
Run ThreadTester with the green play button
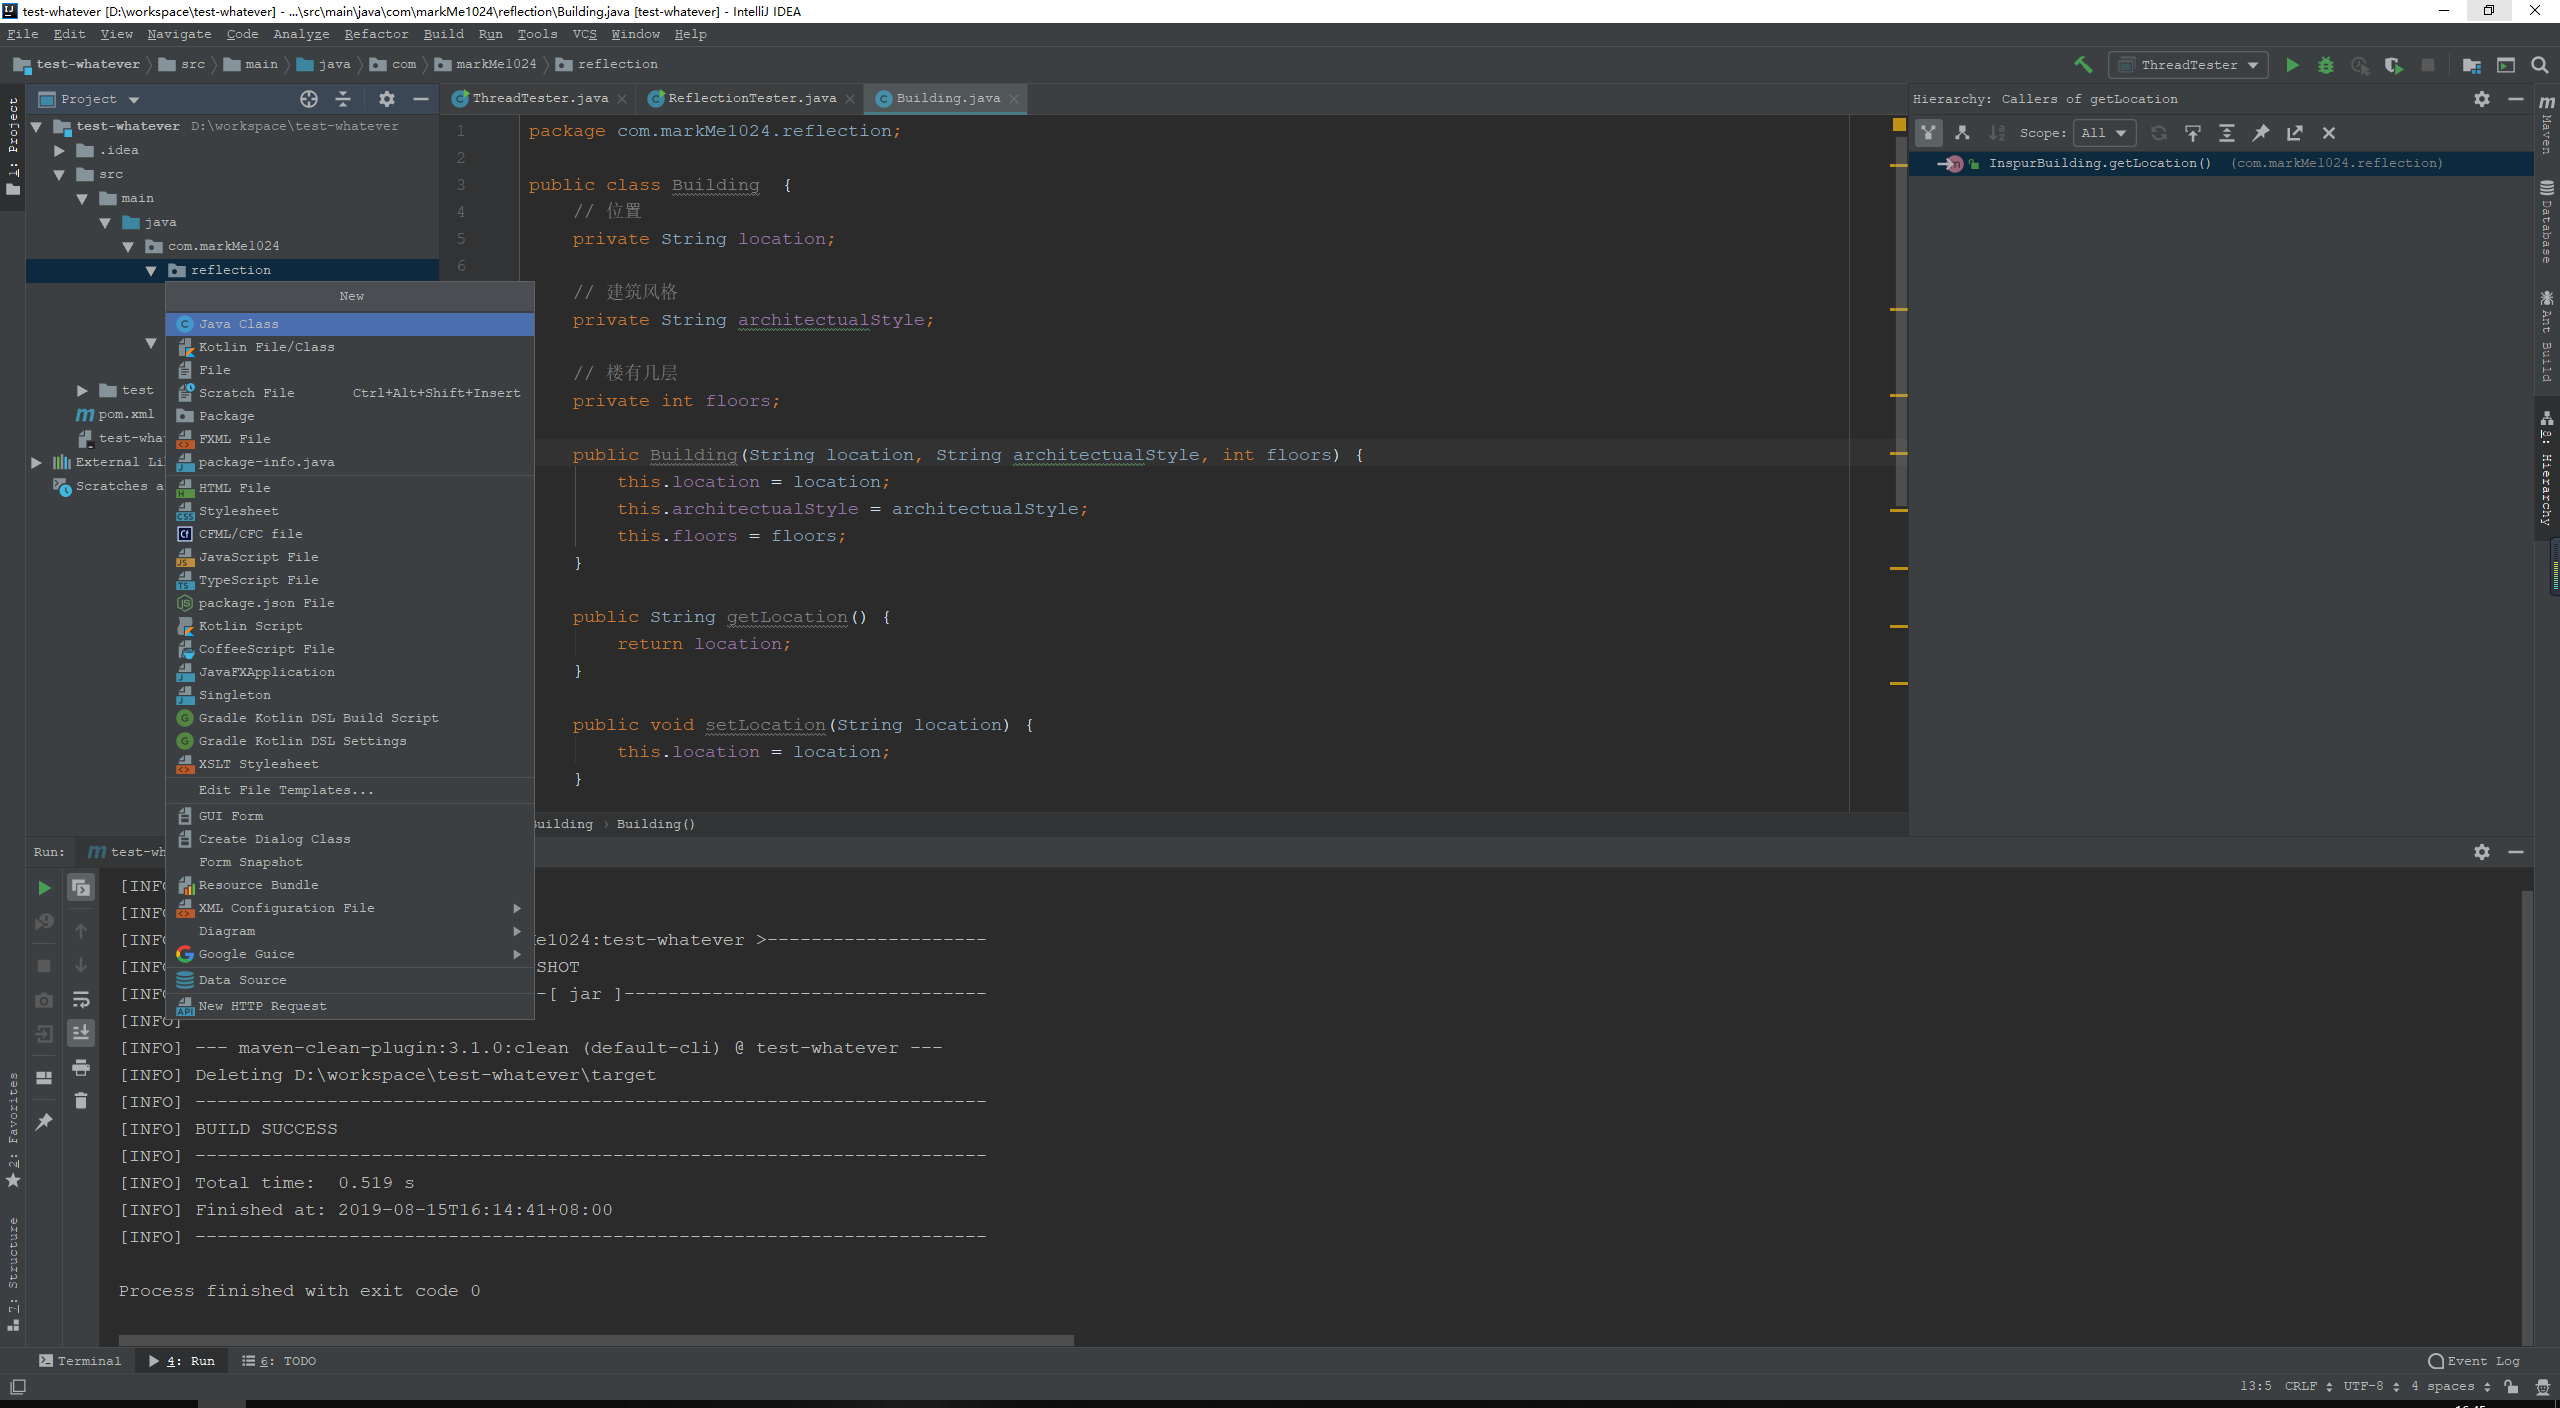click(2292, 65)
